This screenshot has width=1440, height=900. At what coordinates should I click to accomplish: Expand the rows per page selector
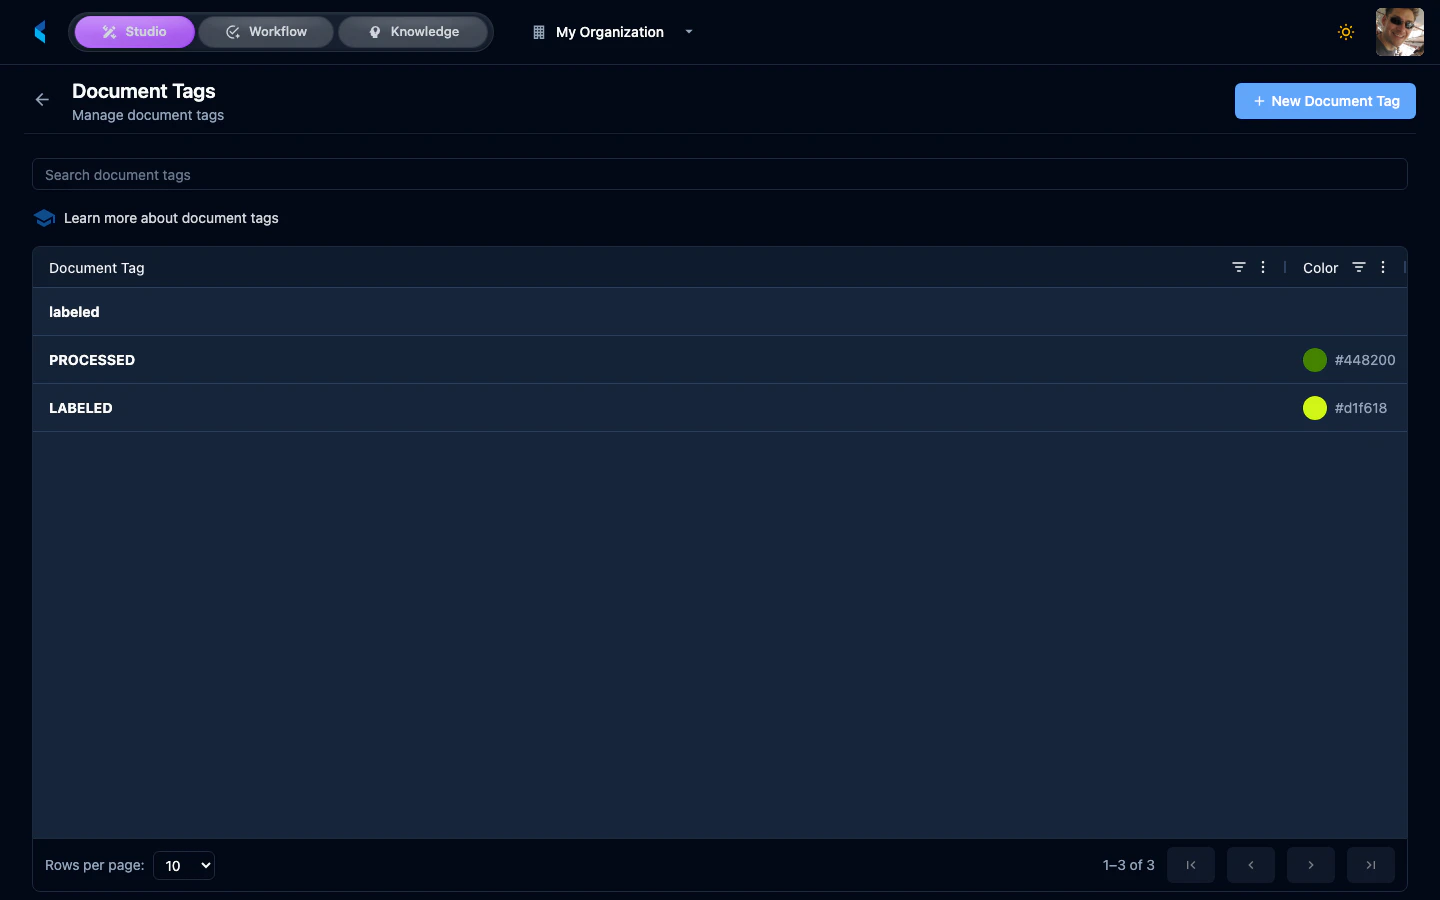(183, 865)
